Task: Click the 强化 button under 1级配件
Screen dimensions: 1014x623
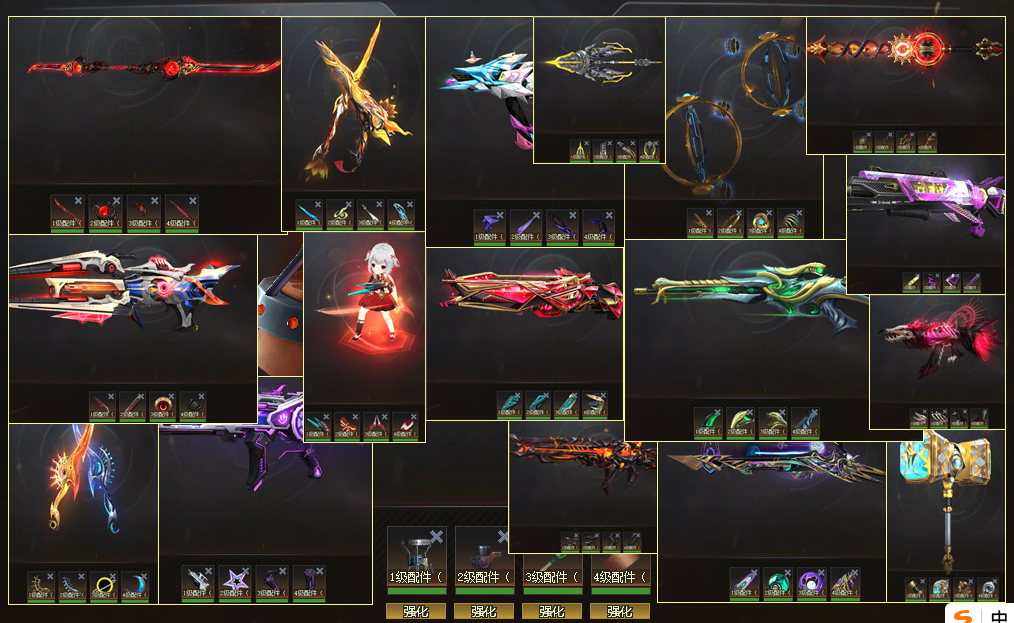Action: [x=416, y=611]
